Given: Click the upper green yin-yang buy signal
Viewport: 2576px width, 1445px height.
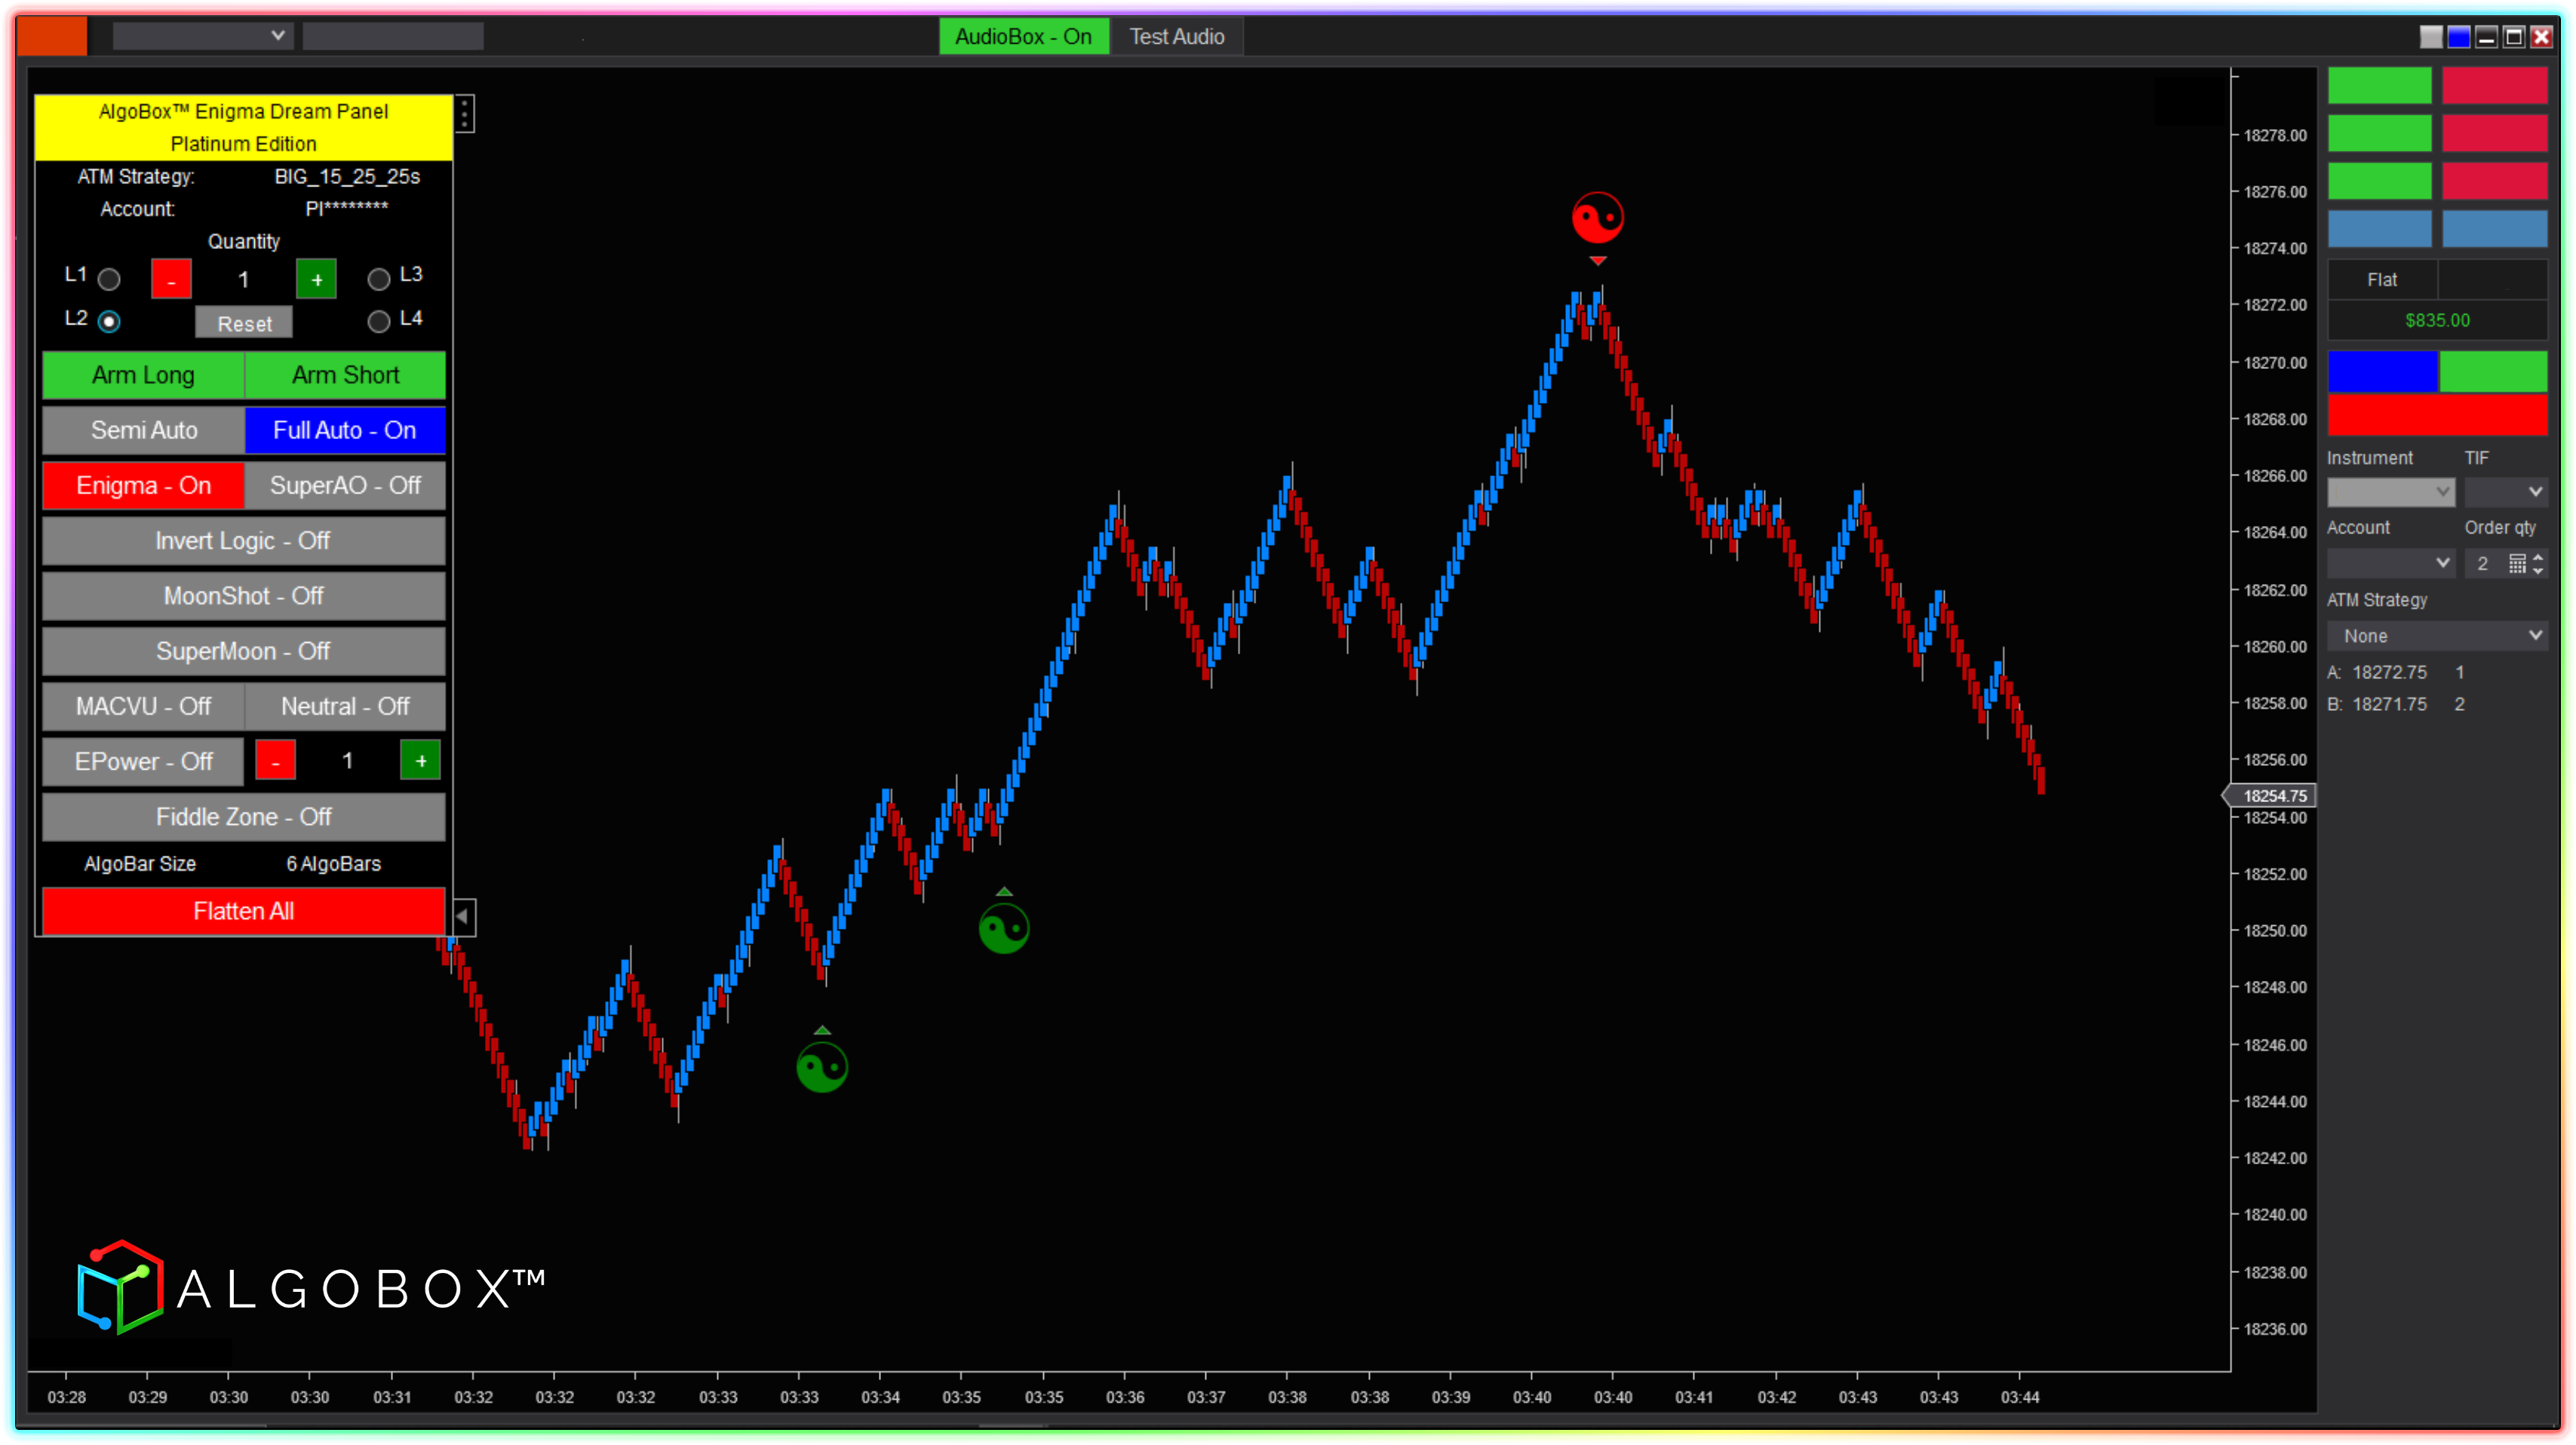Looking at the screenshot, I should coord(1003,929).
